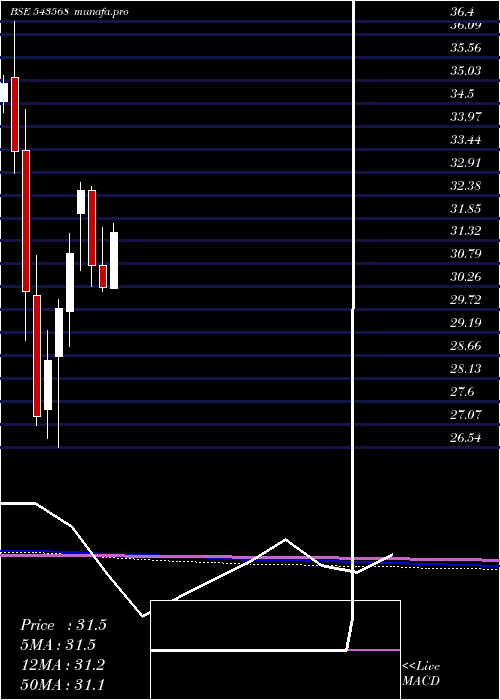Click the 29.72 price axis label
The image size is (500, 700).
[466, 300]
